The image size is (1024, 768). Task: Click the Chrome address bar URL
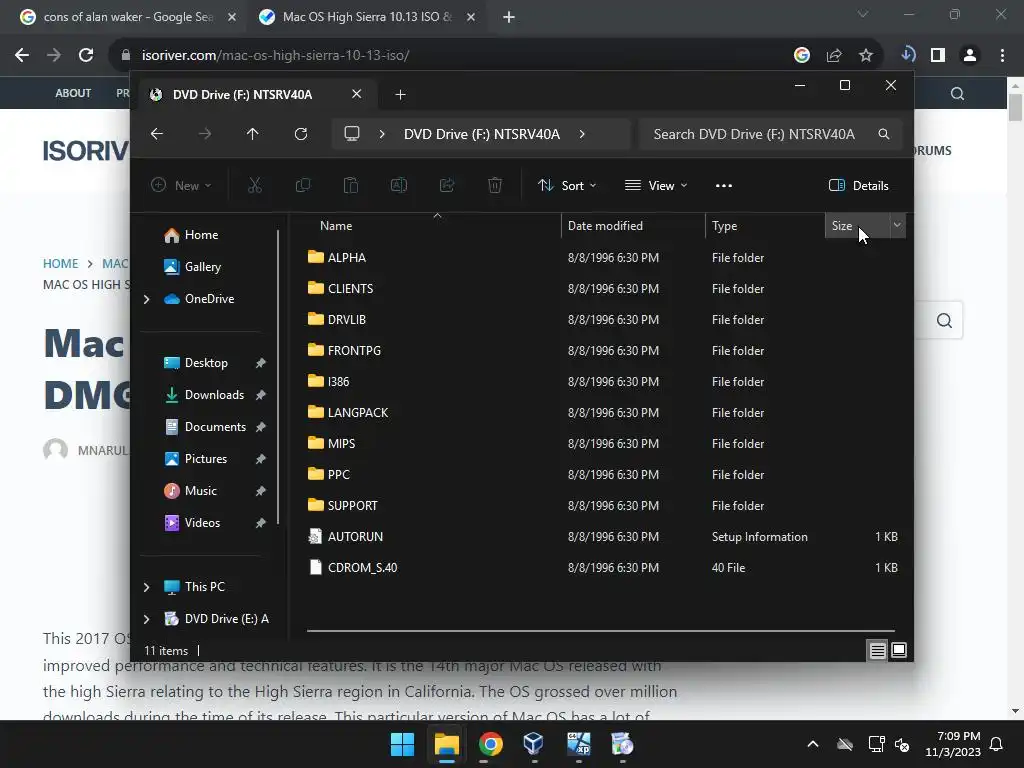pos(275,55)
